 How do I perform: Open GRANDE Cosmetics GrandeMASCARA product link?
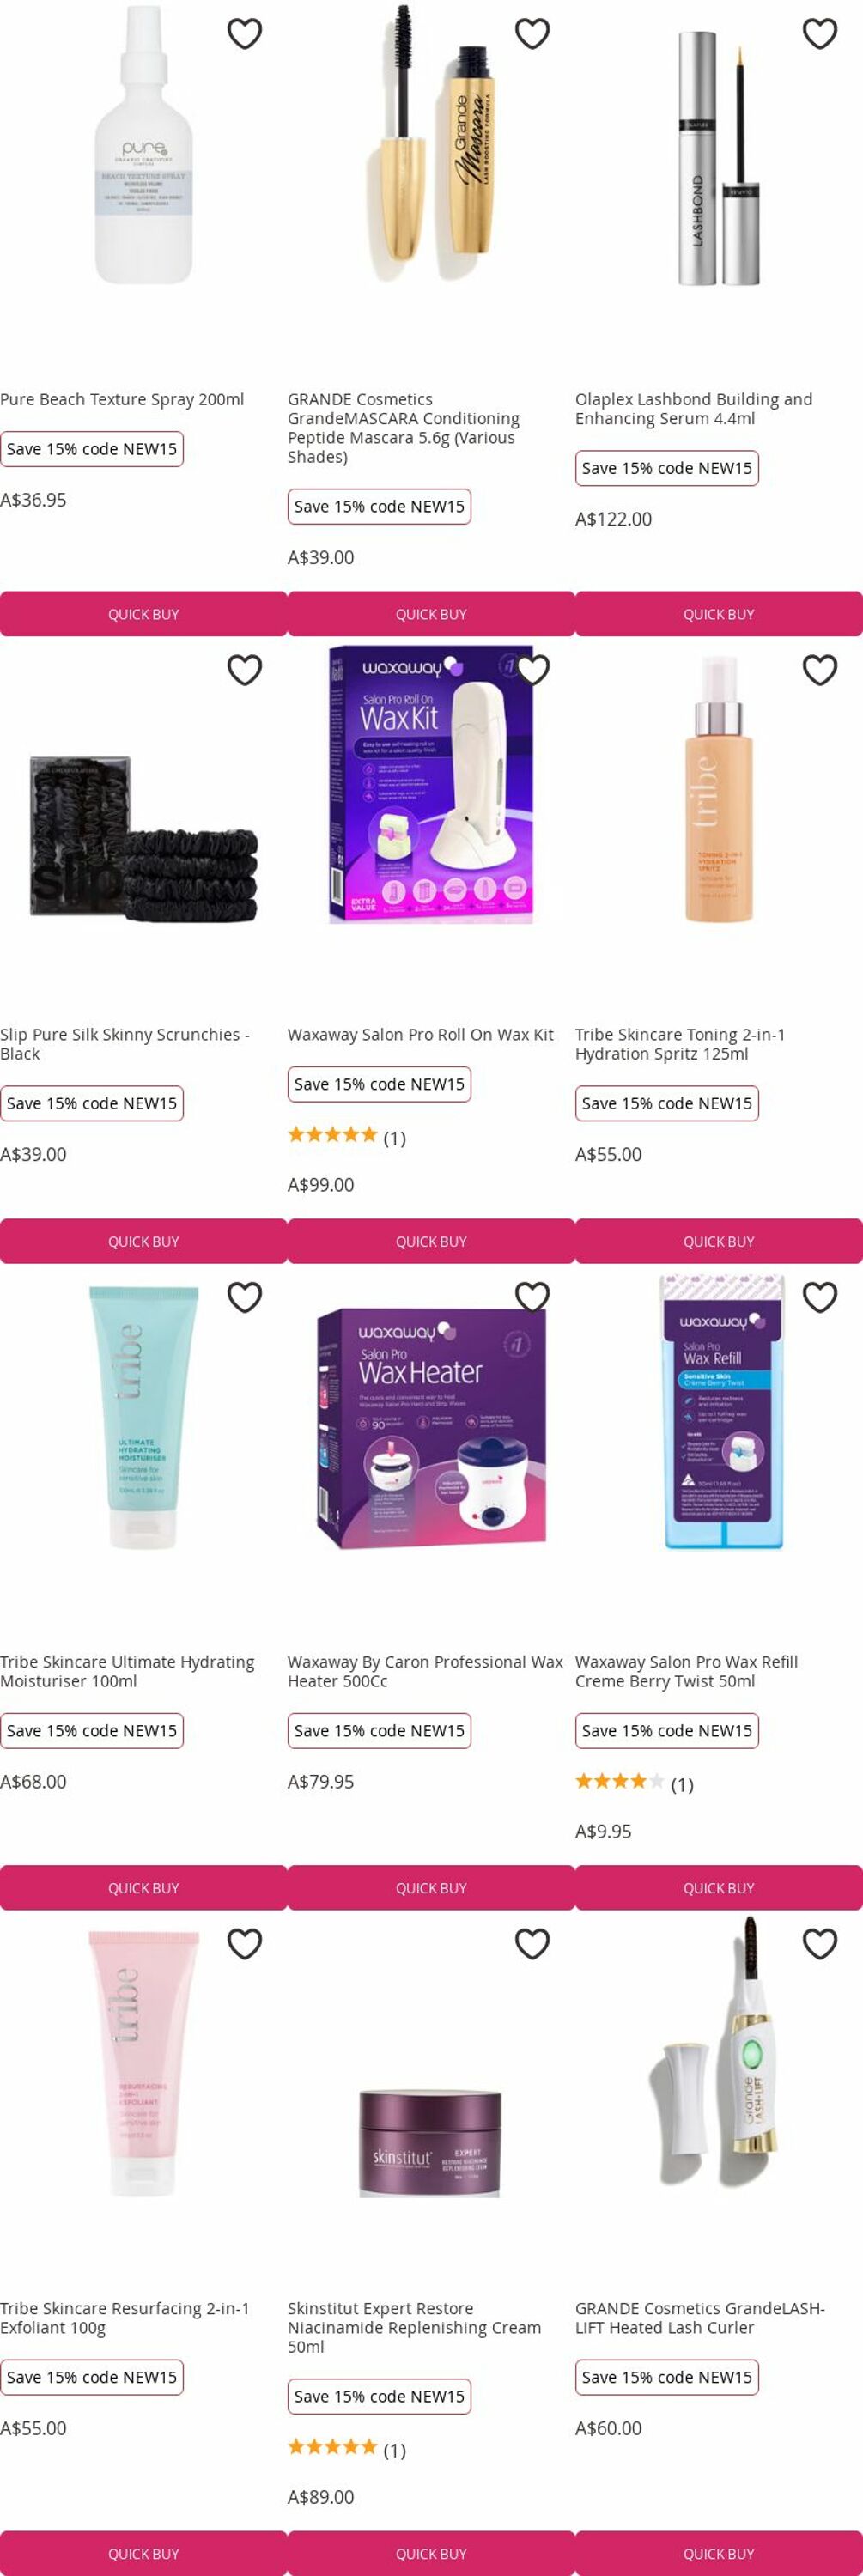404,428
